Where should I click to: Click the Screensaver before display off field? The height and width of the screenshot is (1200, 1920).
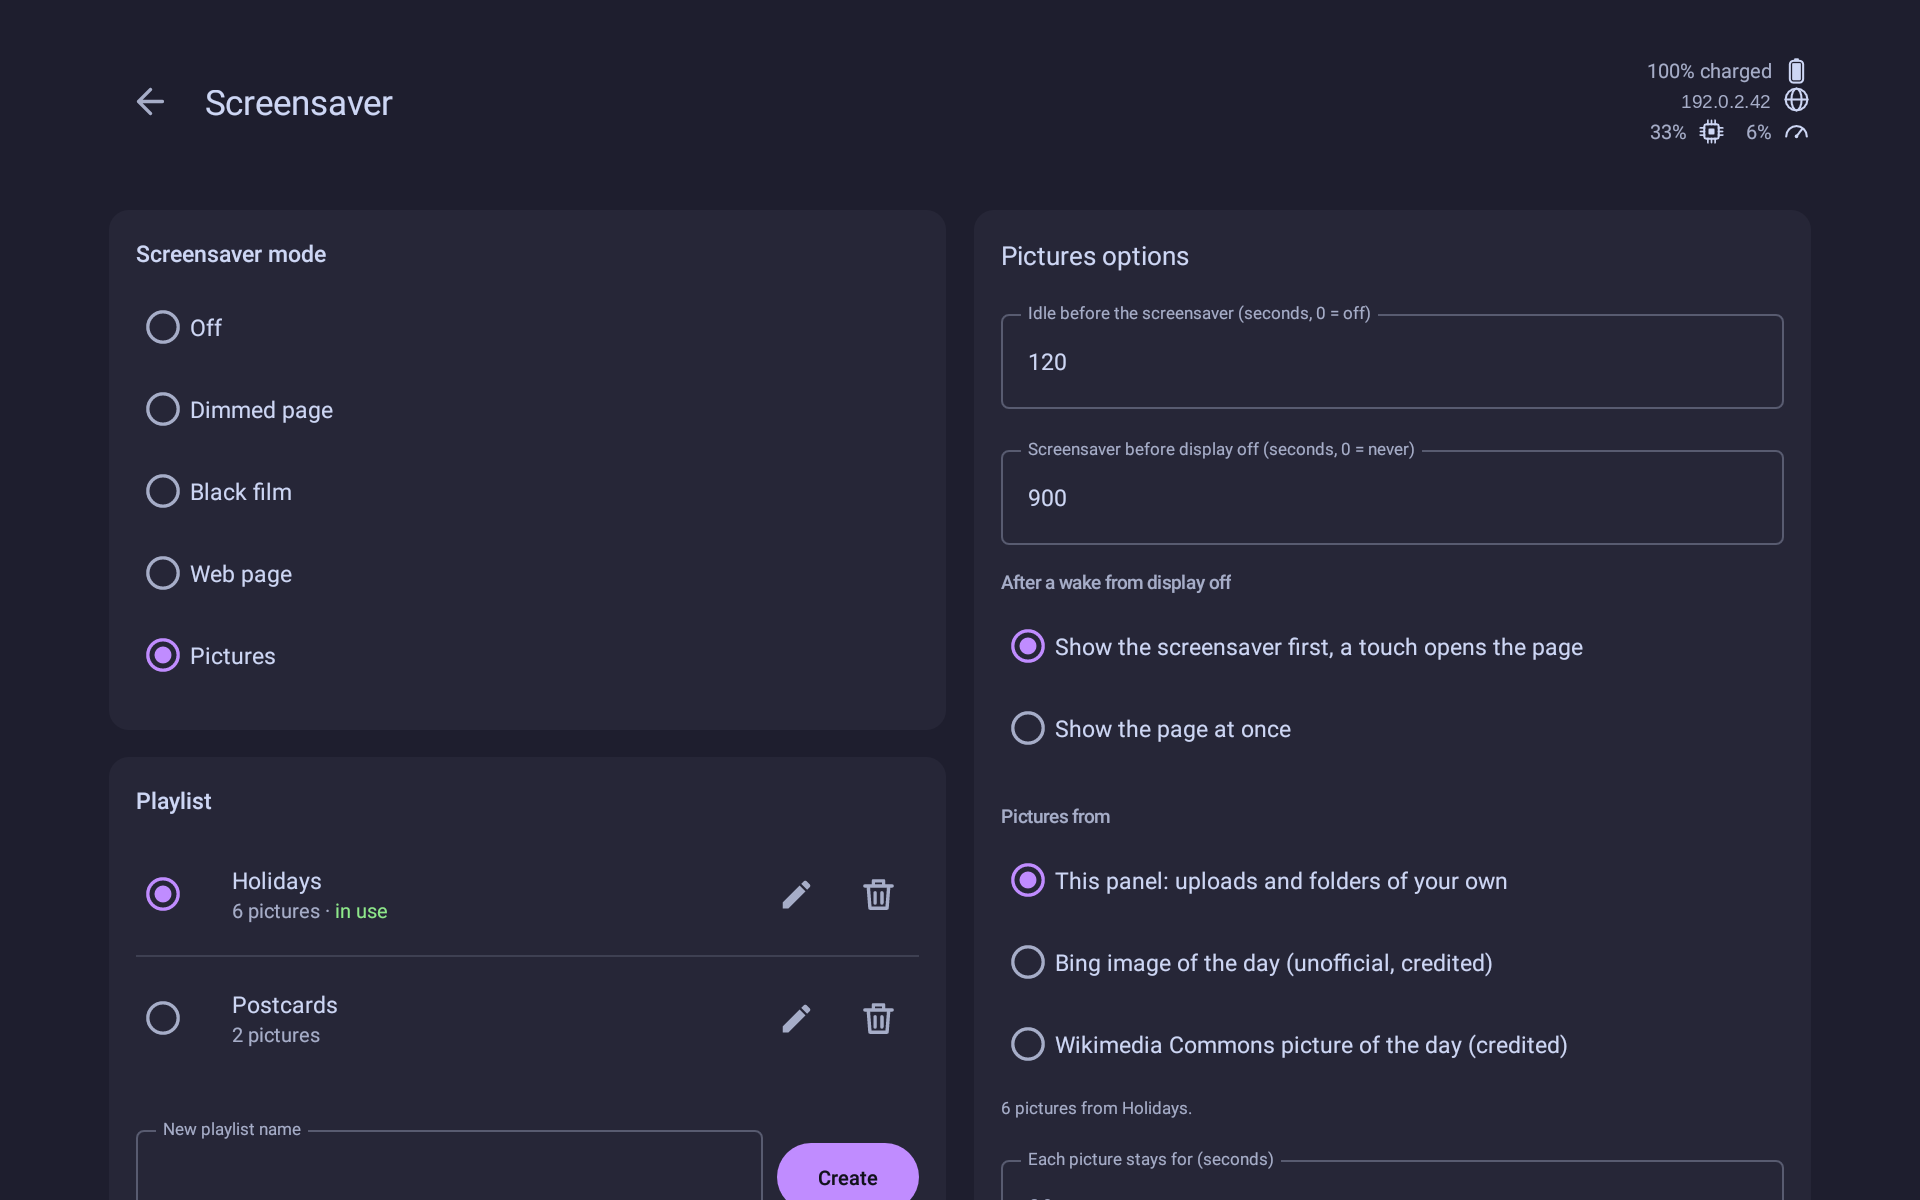coord(1392,497)
